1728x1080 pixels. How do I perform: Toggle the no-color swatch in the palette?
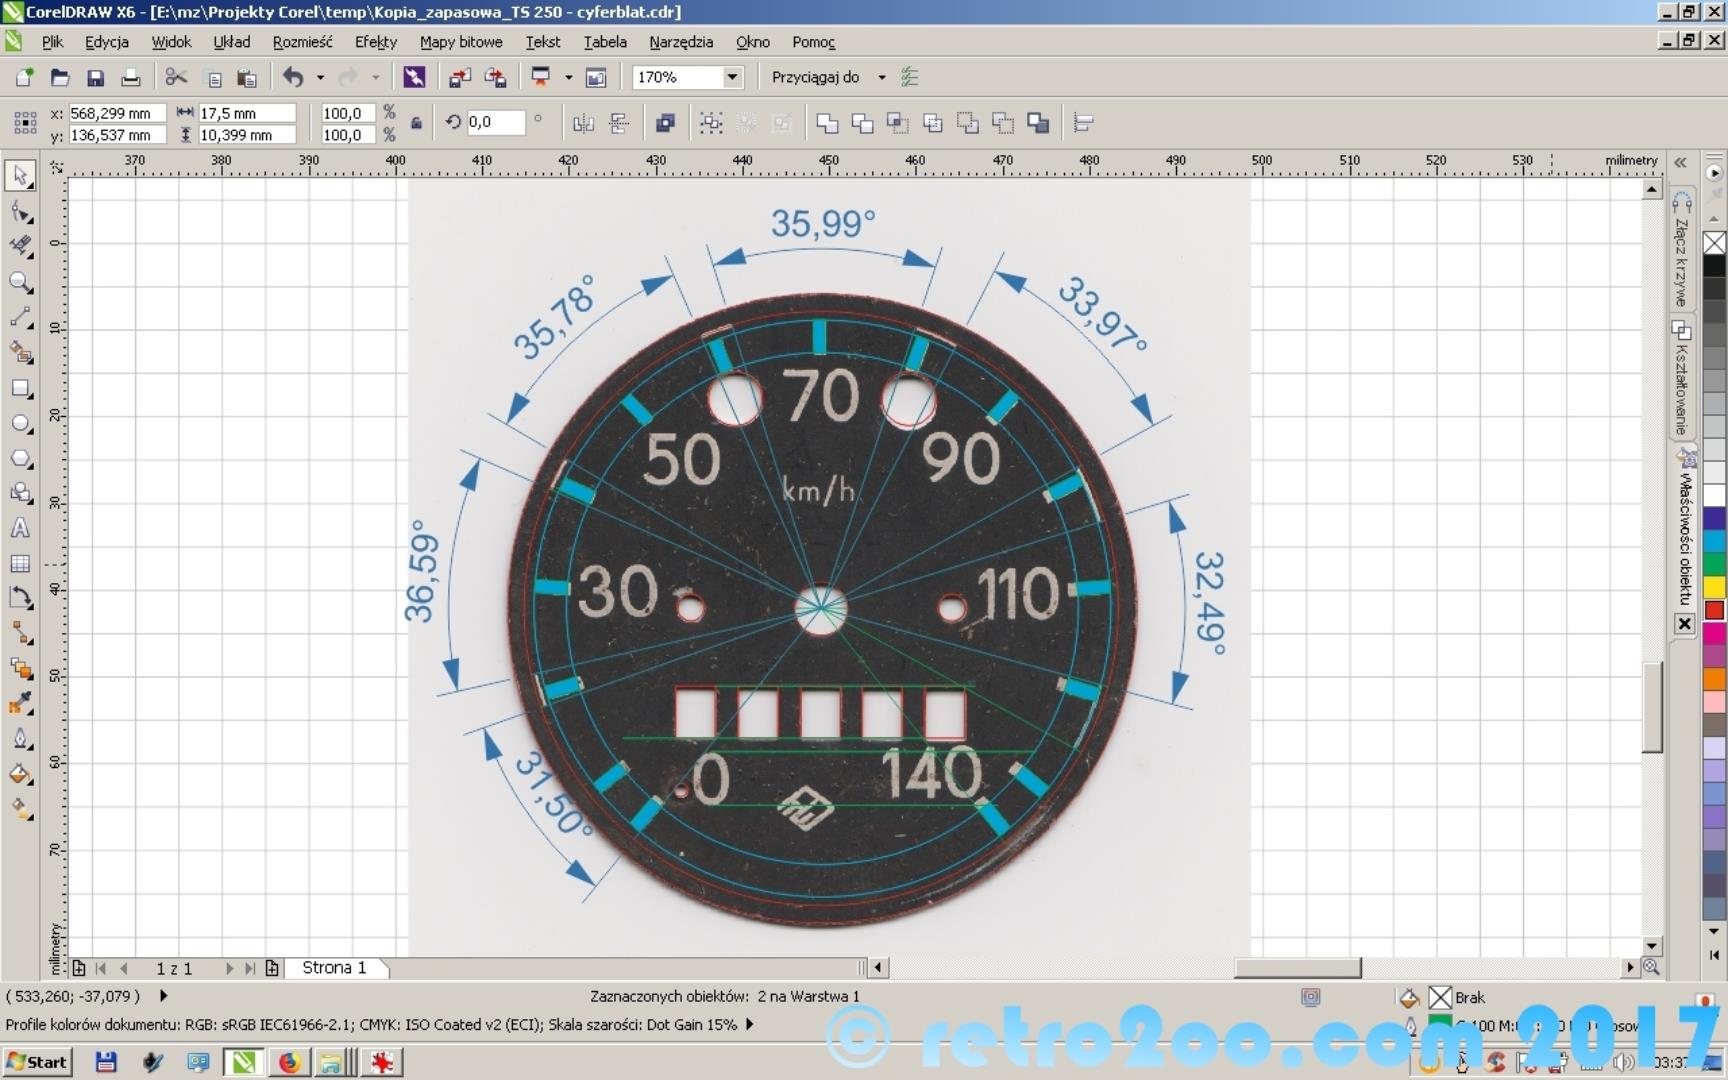[1714, 243]
